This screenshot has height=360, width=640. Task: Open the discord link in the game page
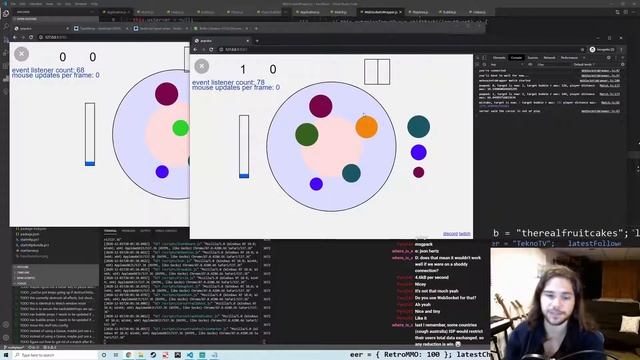point(450,234)
